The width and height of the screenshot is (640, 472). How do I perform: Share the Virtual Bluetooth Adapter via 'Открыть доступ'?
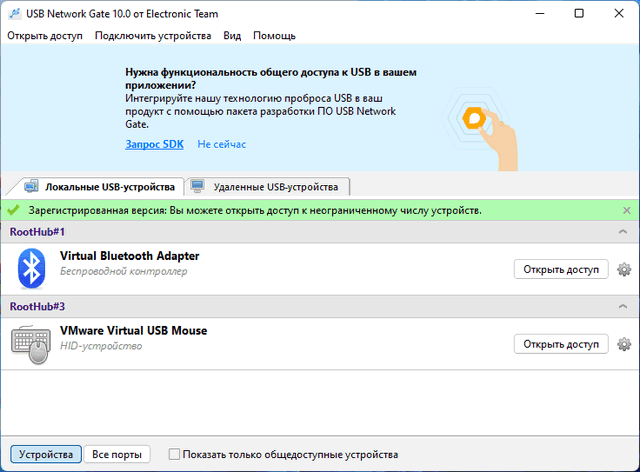coord(561,269)
